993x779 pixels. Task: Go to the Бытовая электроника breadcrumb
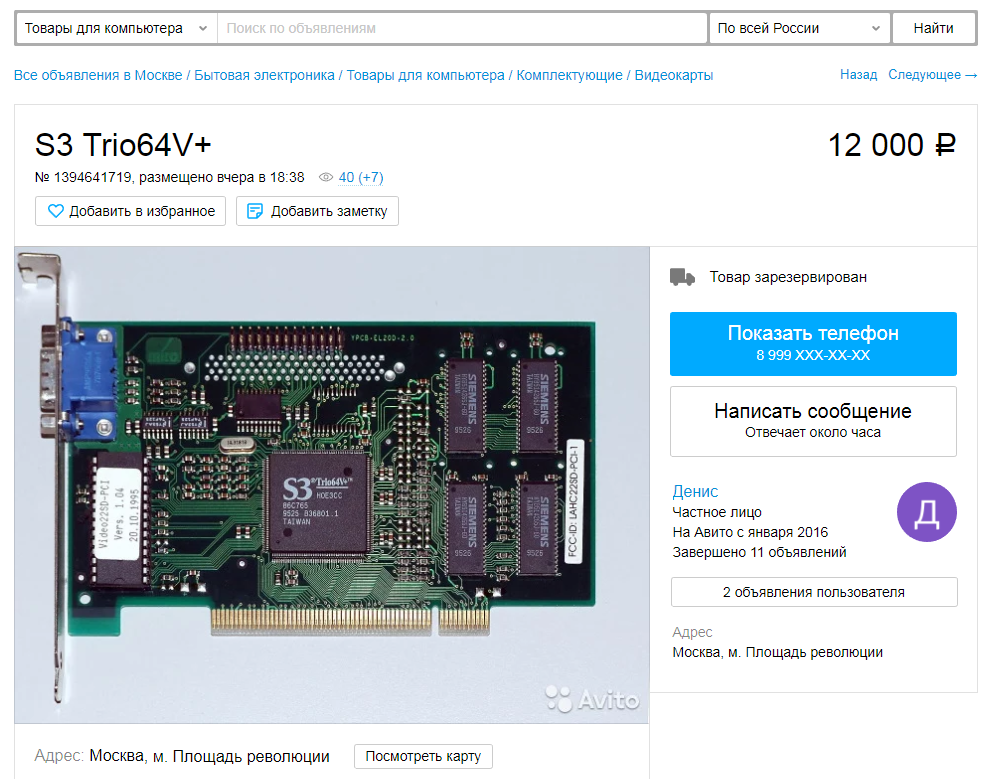264,75
